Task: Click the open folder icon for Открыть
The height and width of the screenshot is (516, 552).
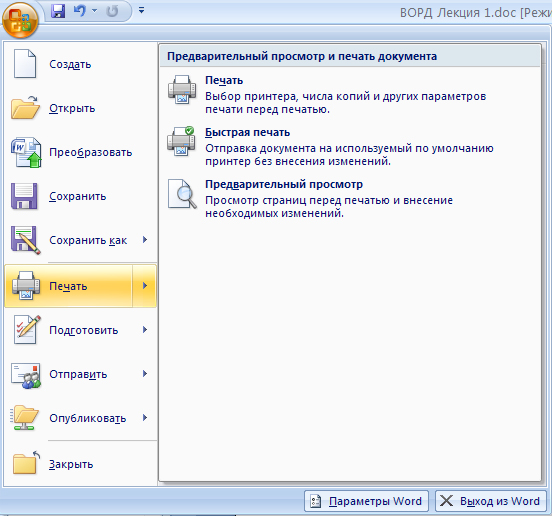Action: coord(25,108)
